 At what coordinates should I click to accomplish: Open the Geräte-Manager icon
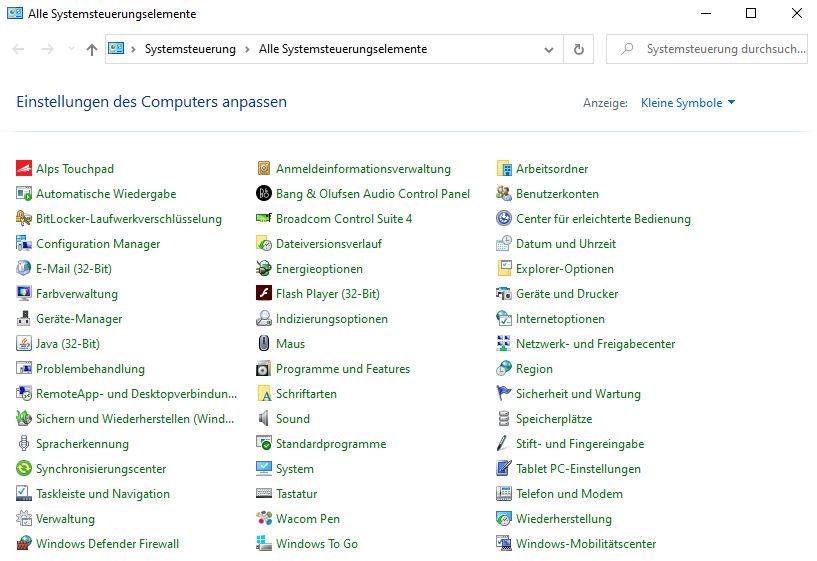(24, 319)
